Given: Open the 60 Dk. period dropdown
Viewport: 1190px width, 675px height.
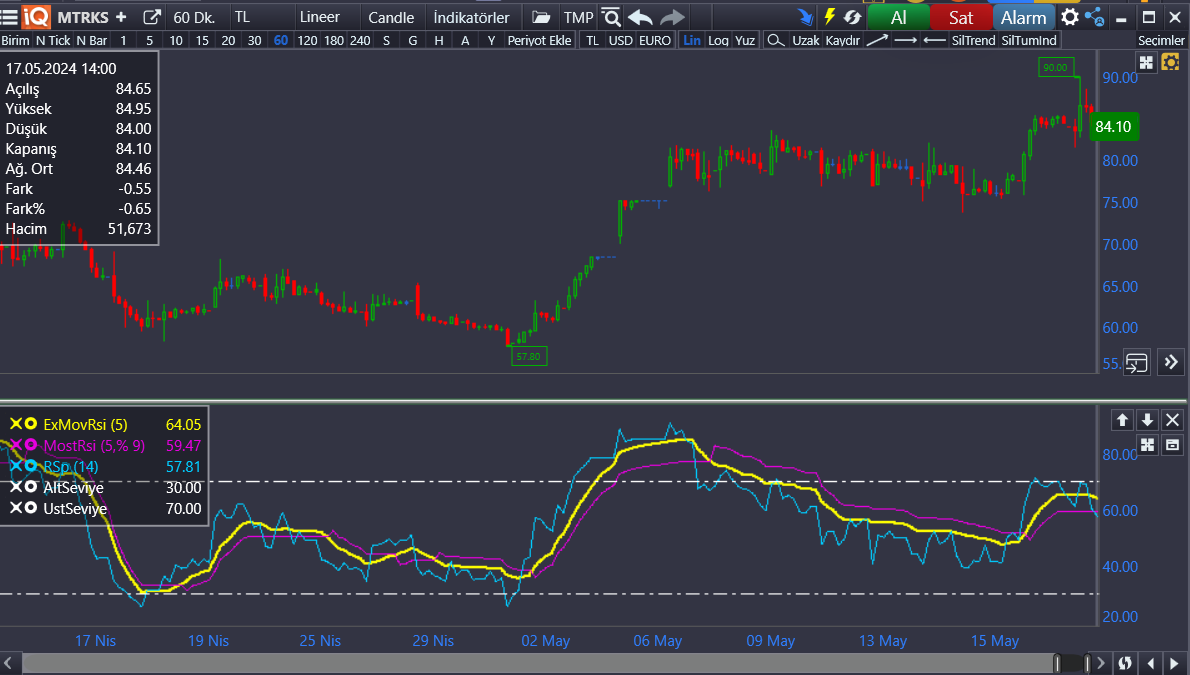Looking at the screenshot, I should pos(194,17).
